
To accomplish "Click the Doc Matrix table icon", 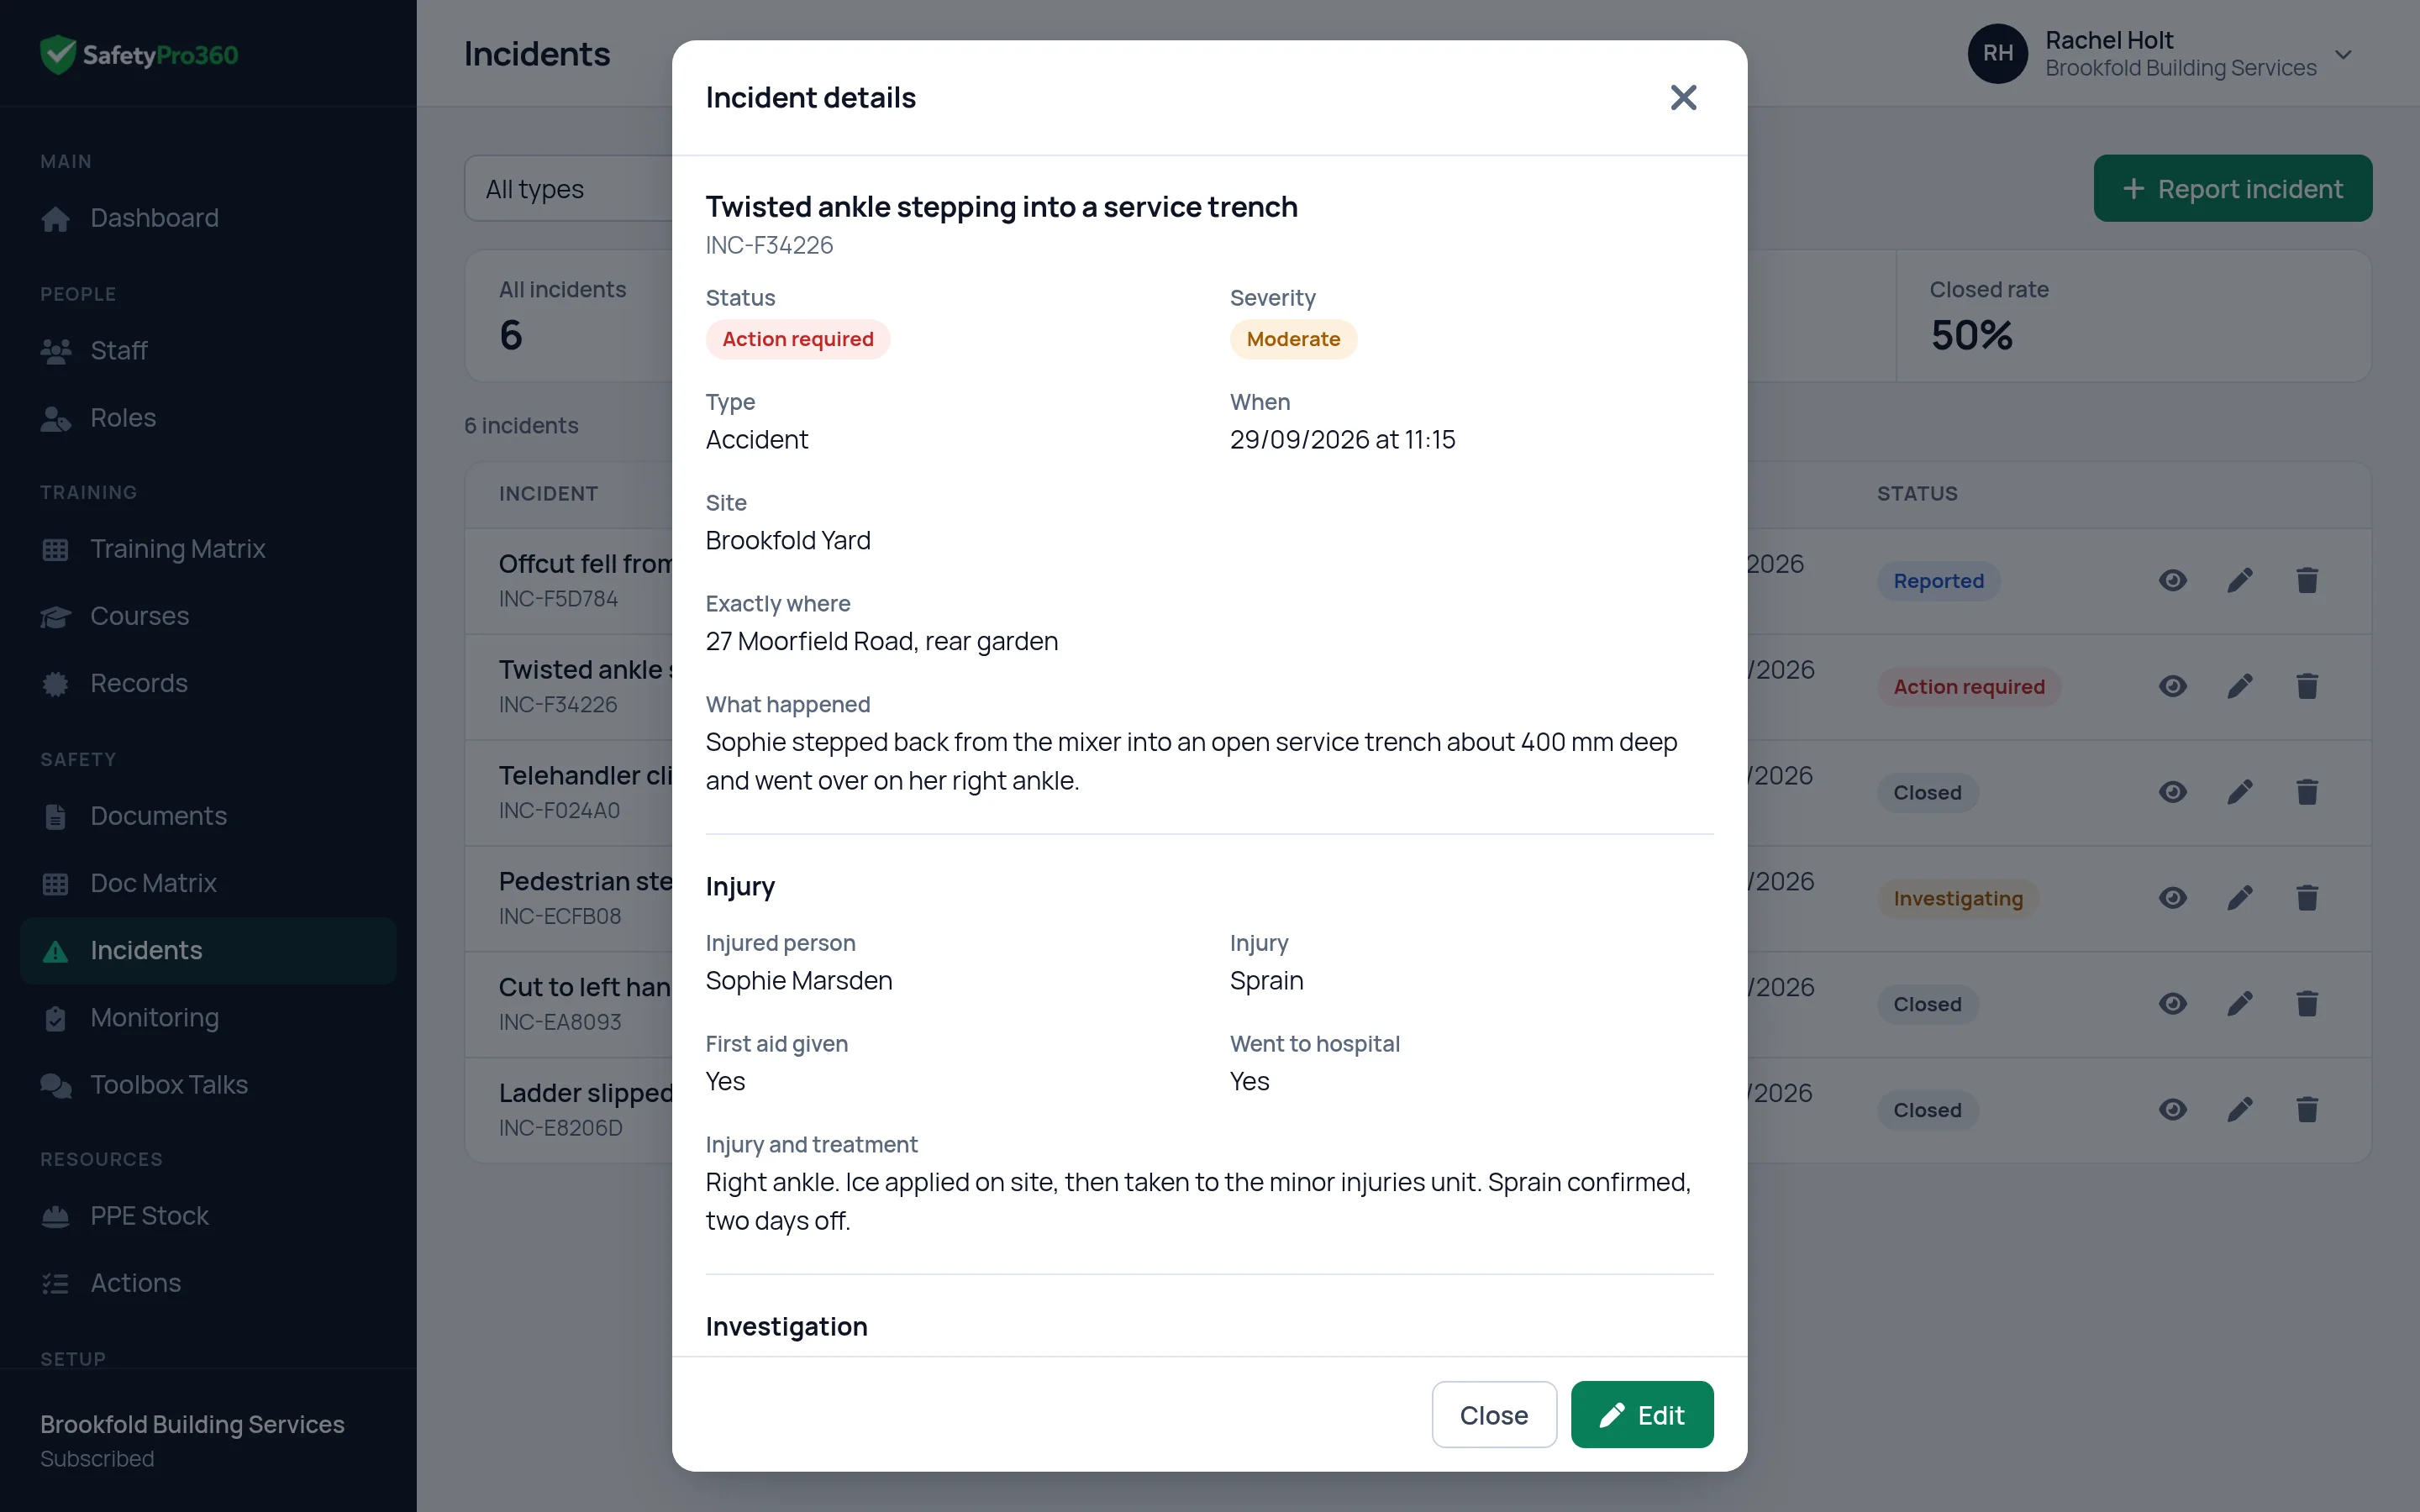I will (x=56, y=884).
